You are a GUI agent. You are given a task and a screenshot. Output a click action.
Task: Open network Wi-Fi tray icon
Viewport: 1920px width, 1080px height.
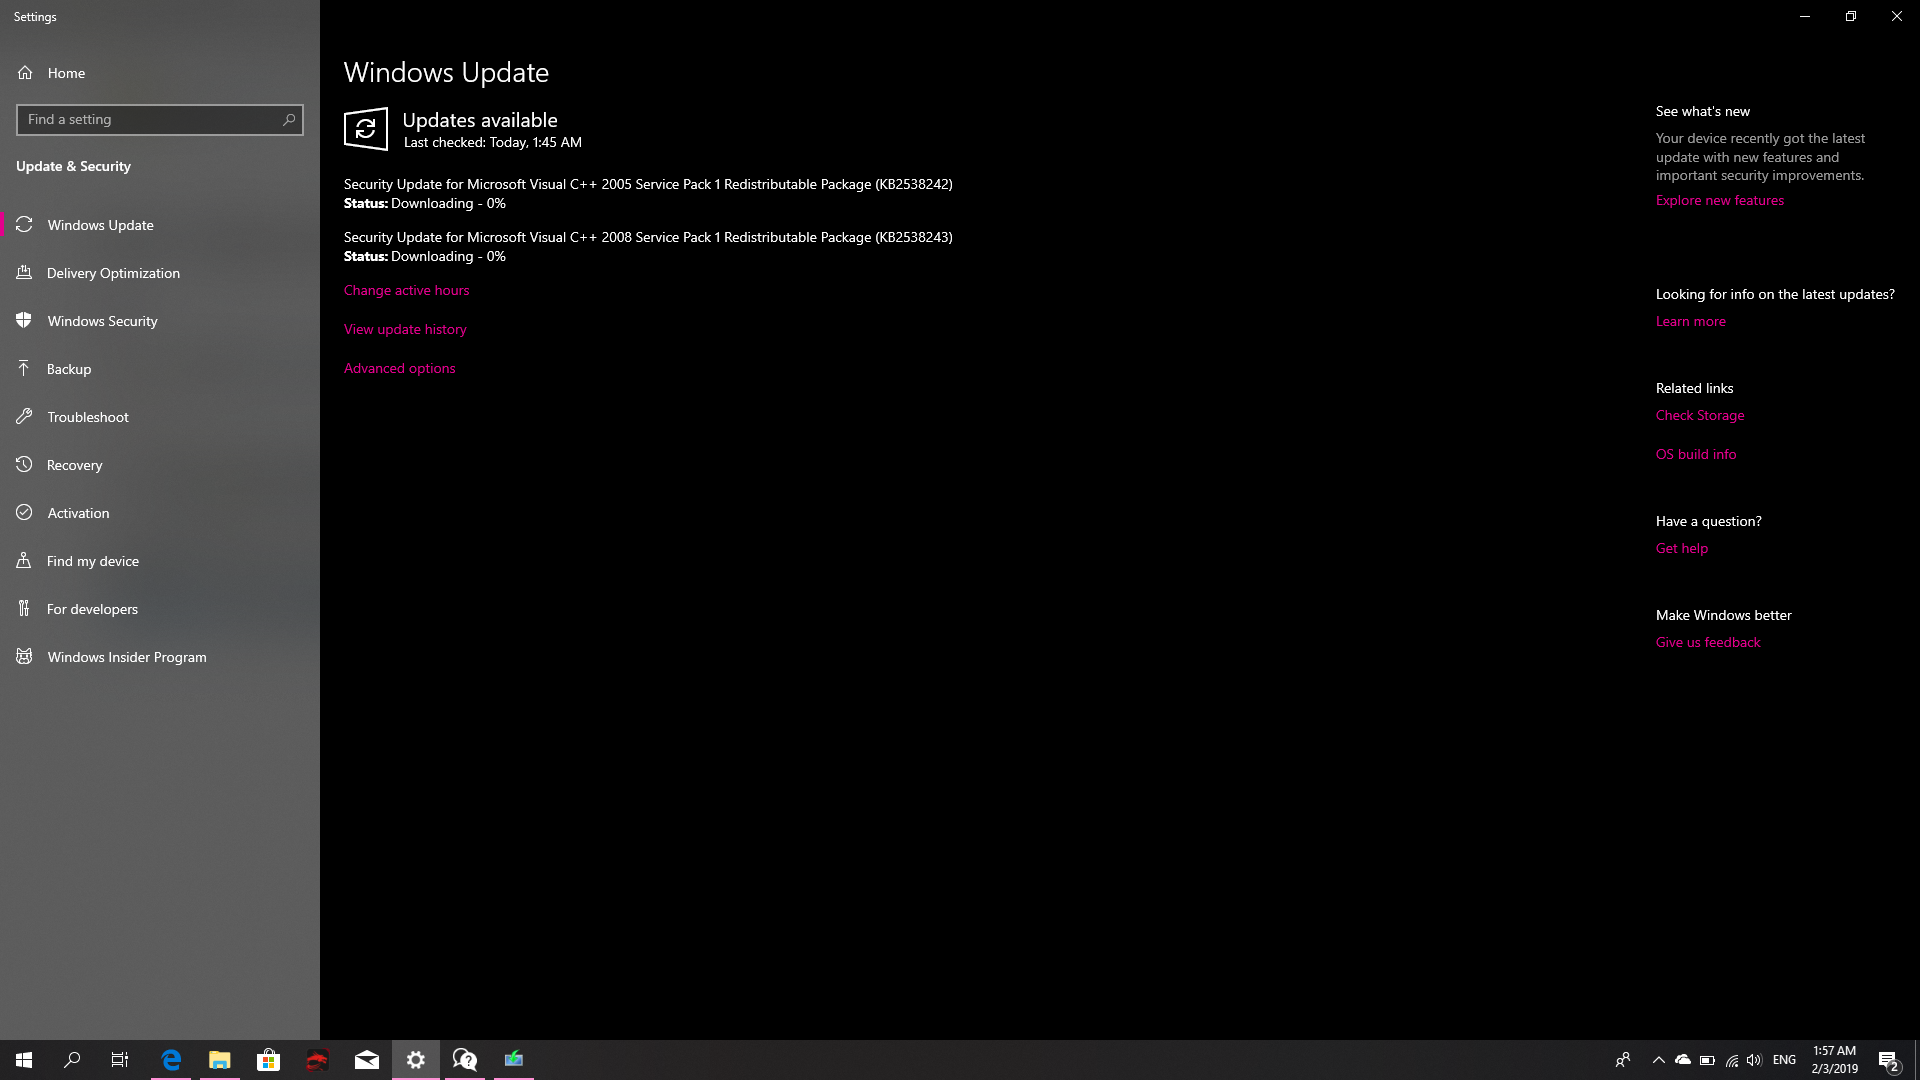coord(1731,1060)
